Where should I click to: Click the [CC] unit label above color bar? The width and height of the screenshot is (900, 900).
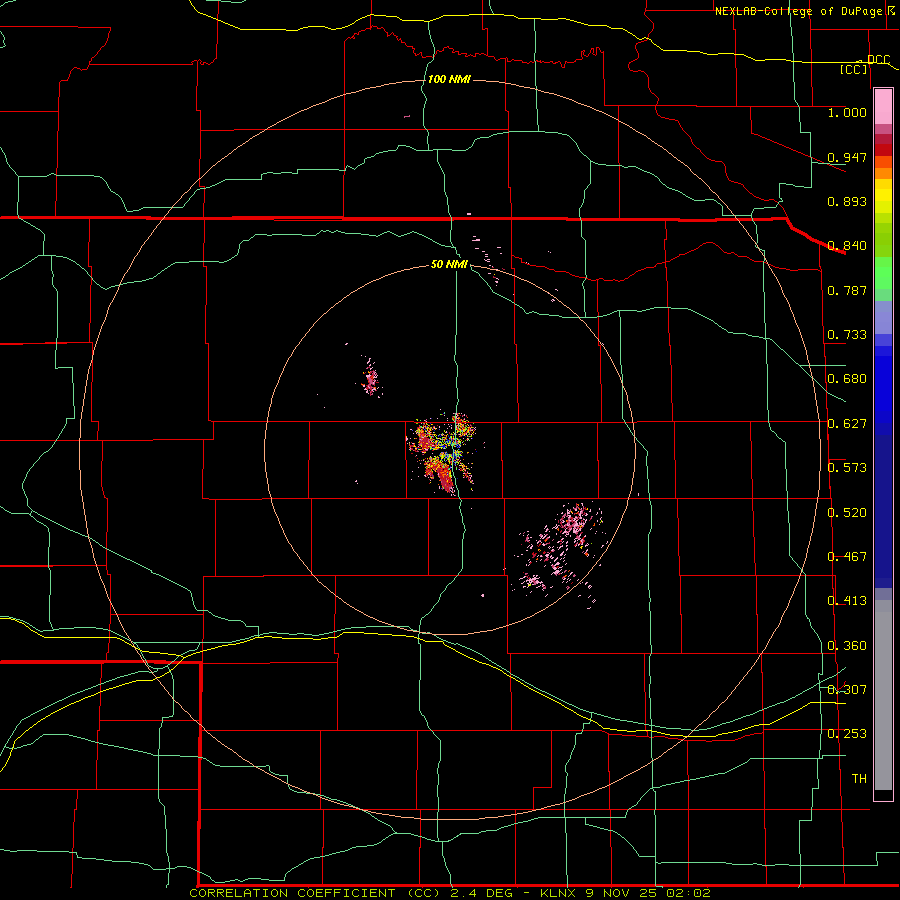point(854,69)
